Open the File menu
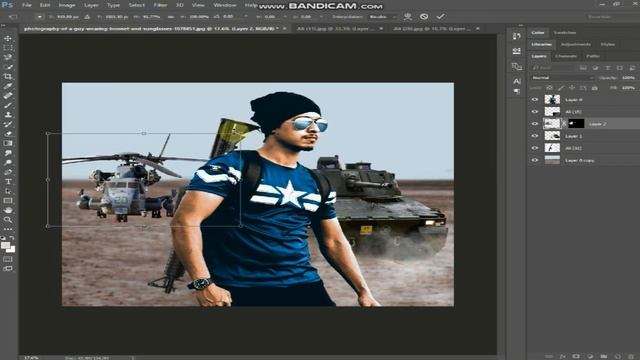 [x=27, y=5]
